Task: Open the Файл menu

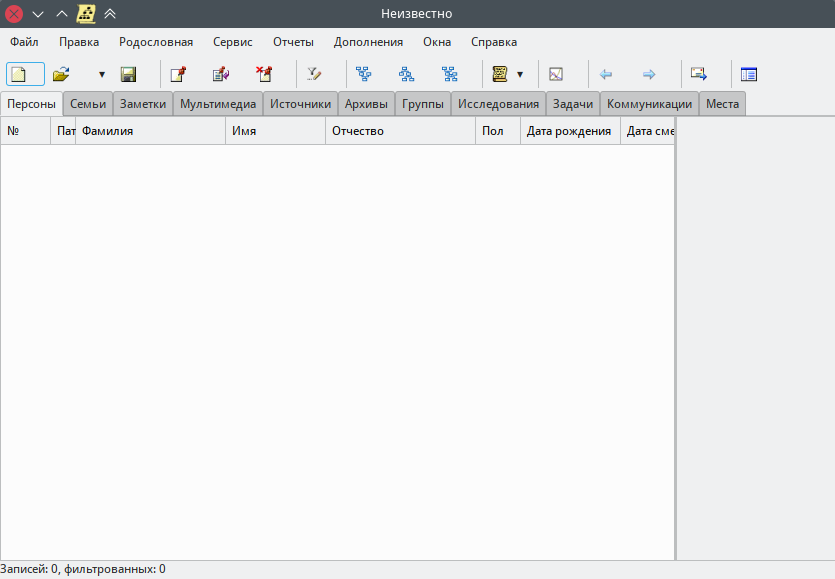Action: [x=24, y=42]
